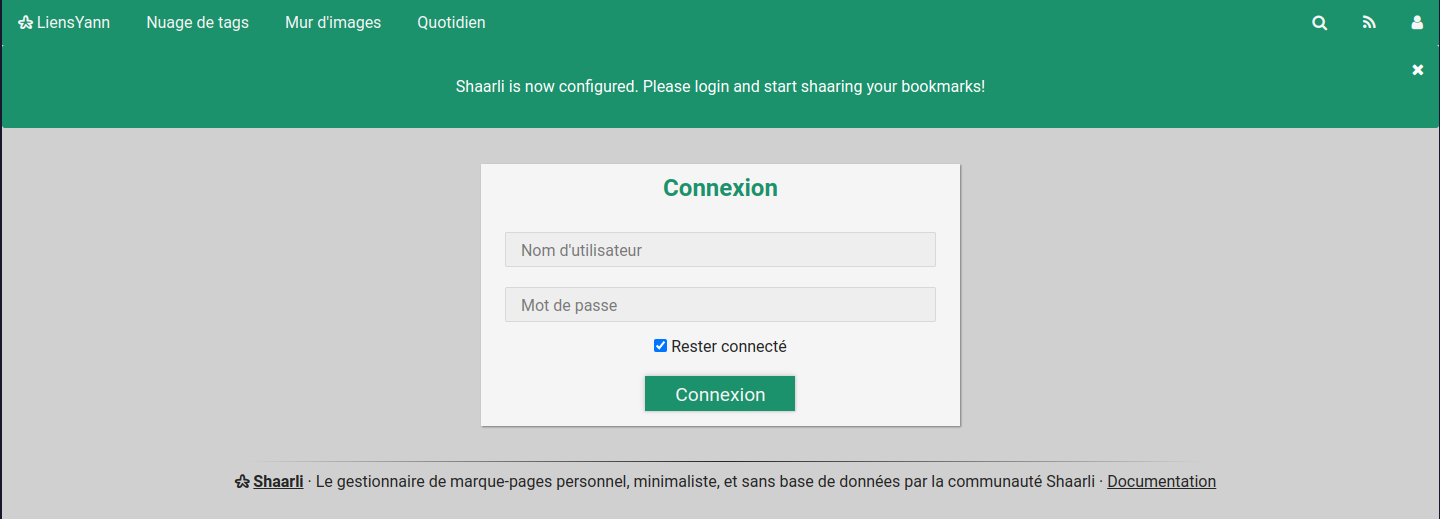1440x519 pixels.
Task: Click the Shaarli logo icon beside LiensYann
Action: coord(26,23)
